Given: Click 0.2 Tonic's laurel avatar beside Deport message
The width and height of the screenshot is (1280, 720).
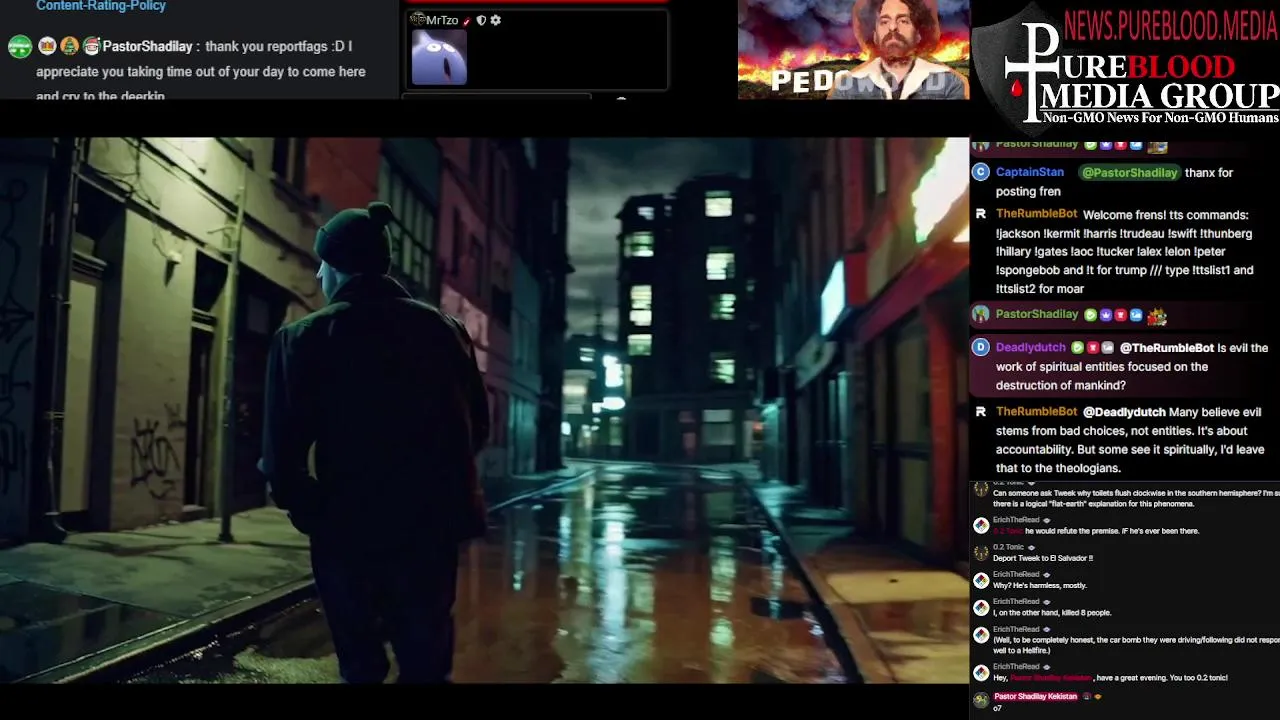Looking at the screenshot, I should [981, 553].
